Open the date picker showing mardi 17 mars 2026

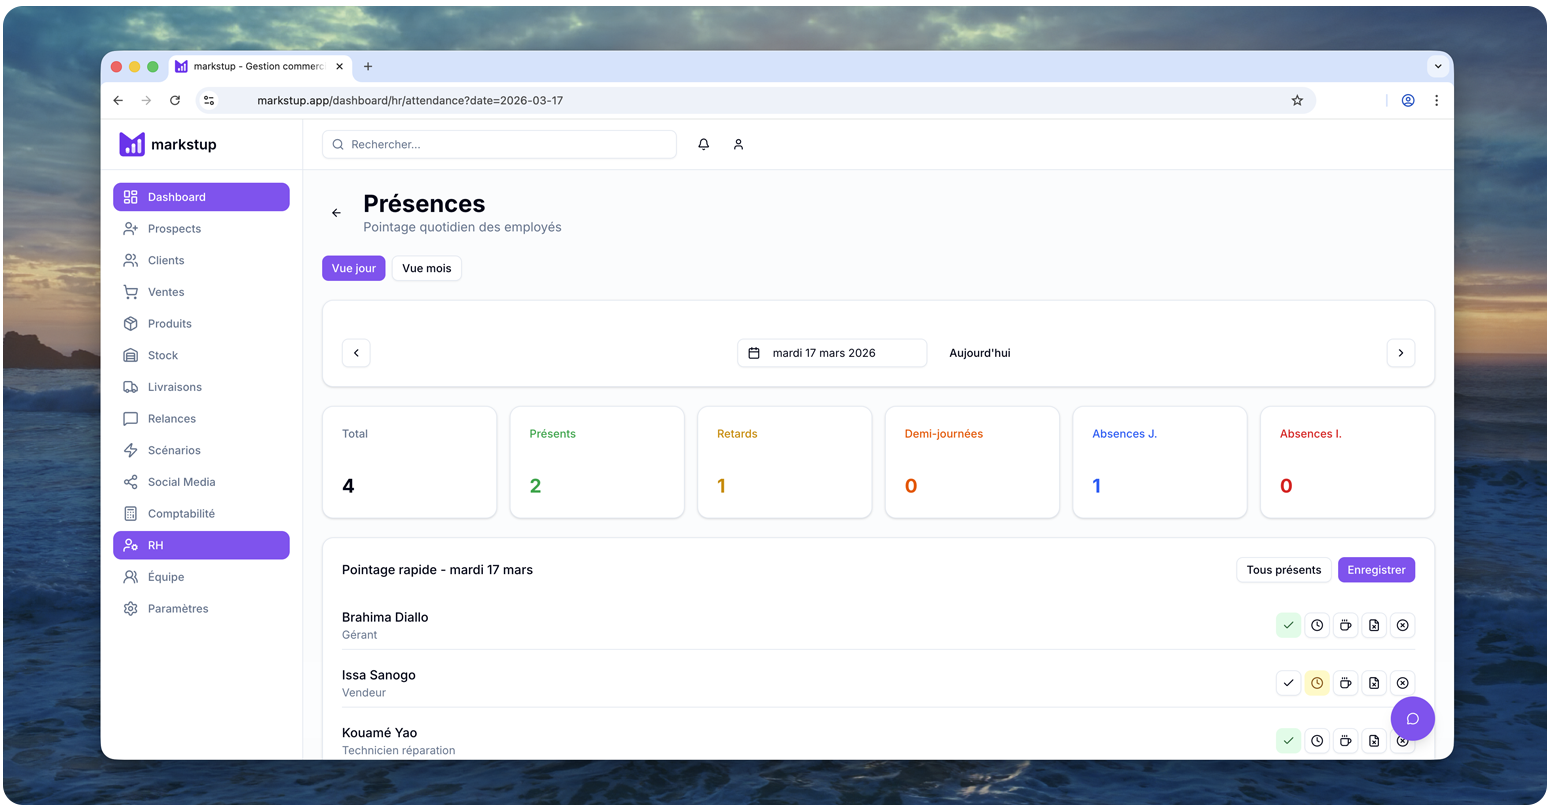(831, 353)
